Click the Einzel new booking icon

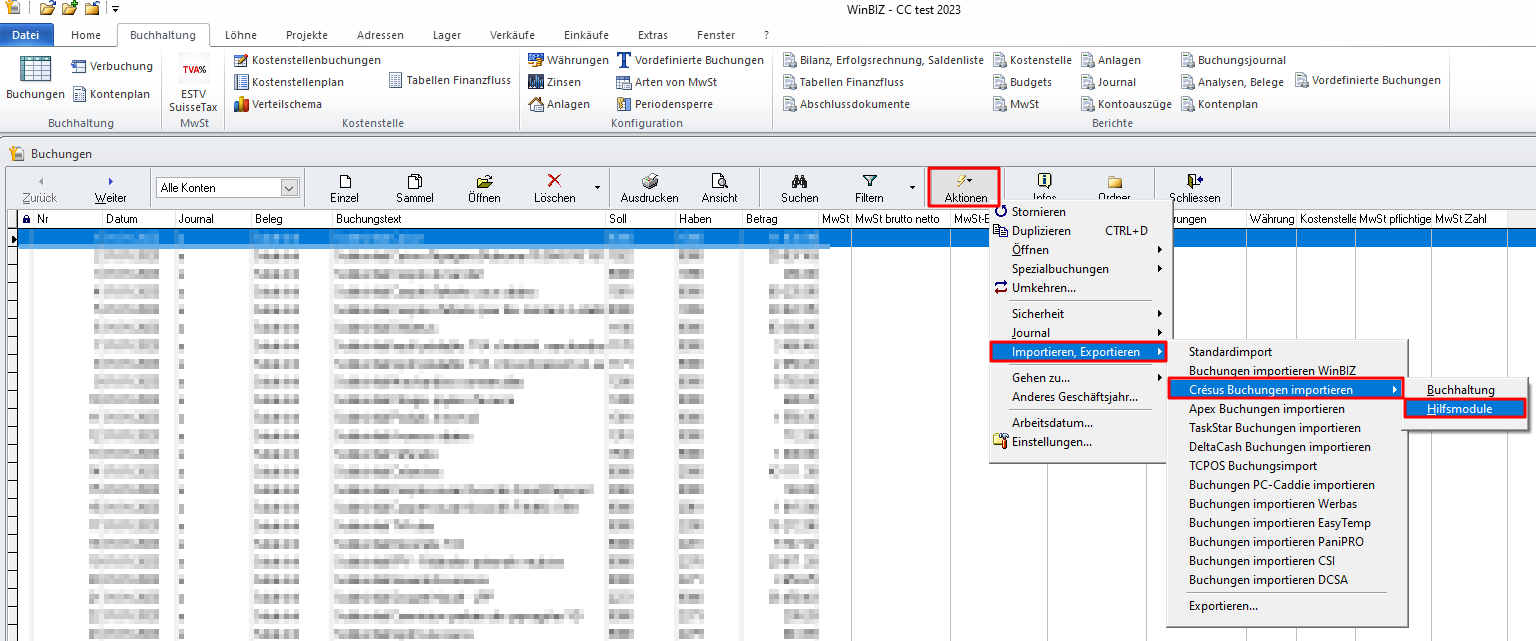click(344, 182)
